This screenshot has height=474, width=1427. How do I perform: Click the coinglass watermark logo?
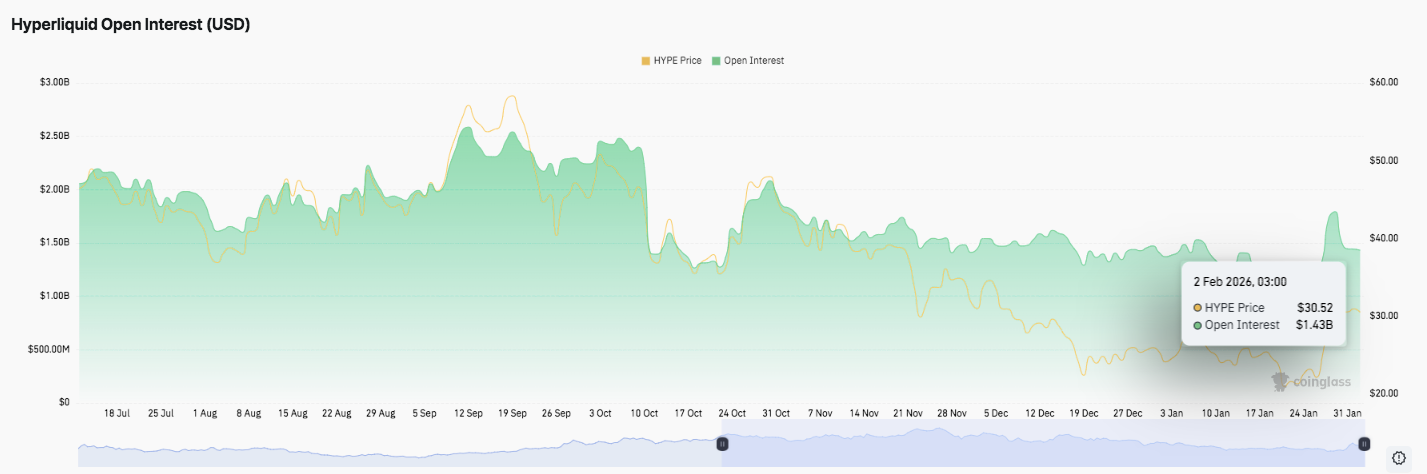coord(1310,381)
